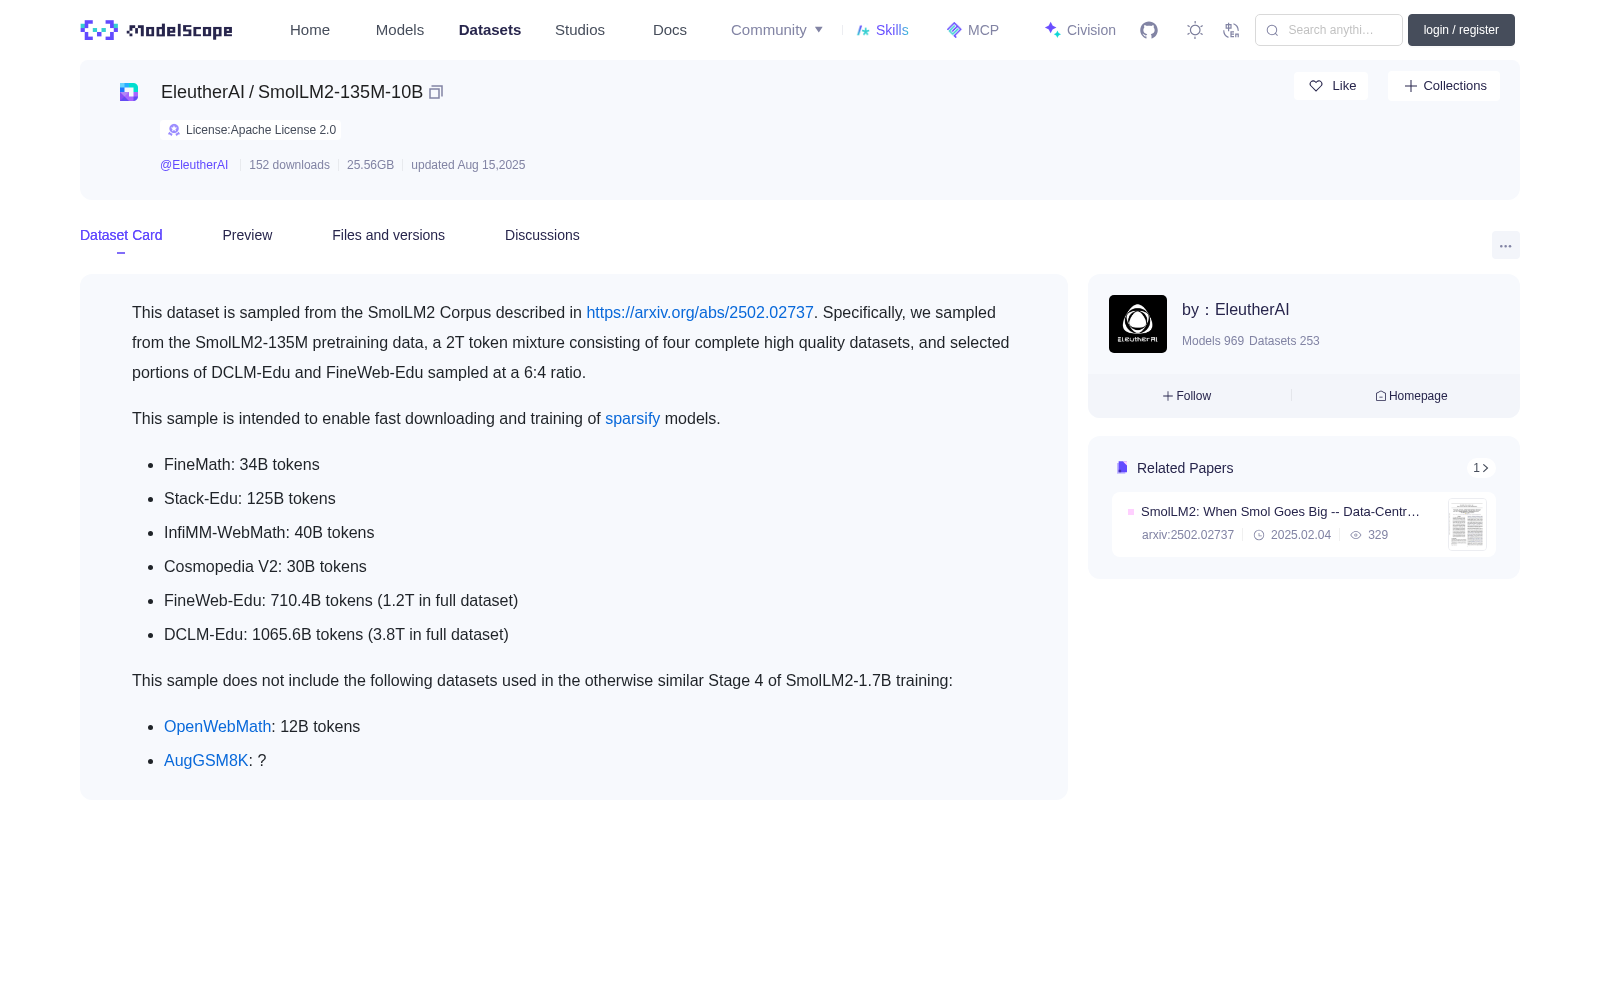Open the sparsify link
Viewport: 1600px width, 1000px height.
click(x=632, y=419)
